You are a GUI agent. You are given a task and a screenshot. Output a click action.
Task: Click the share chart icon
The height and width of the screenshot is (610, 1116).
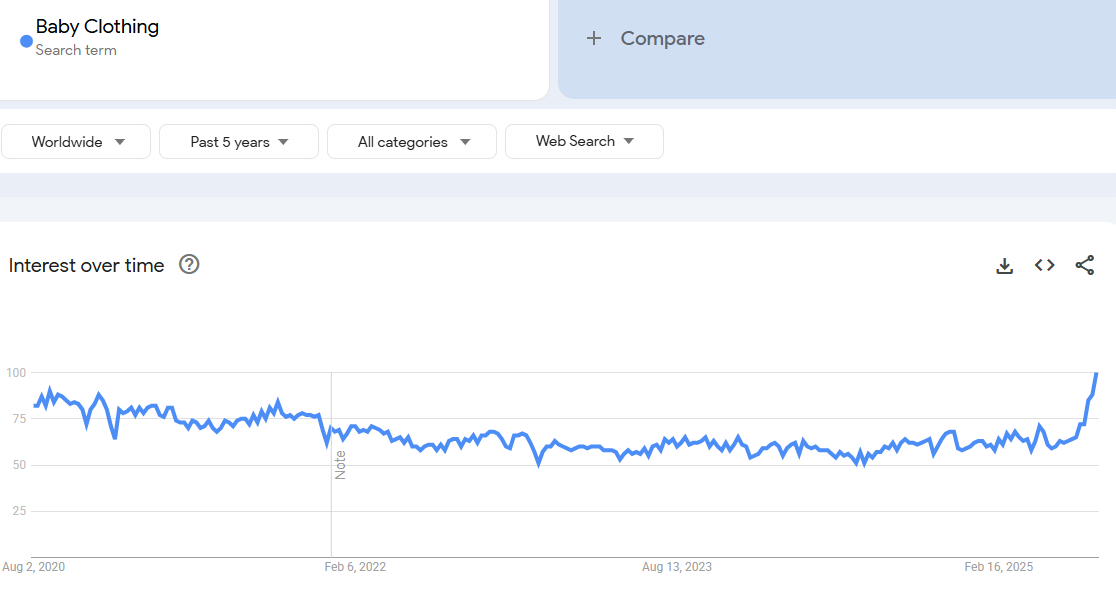1085,265
